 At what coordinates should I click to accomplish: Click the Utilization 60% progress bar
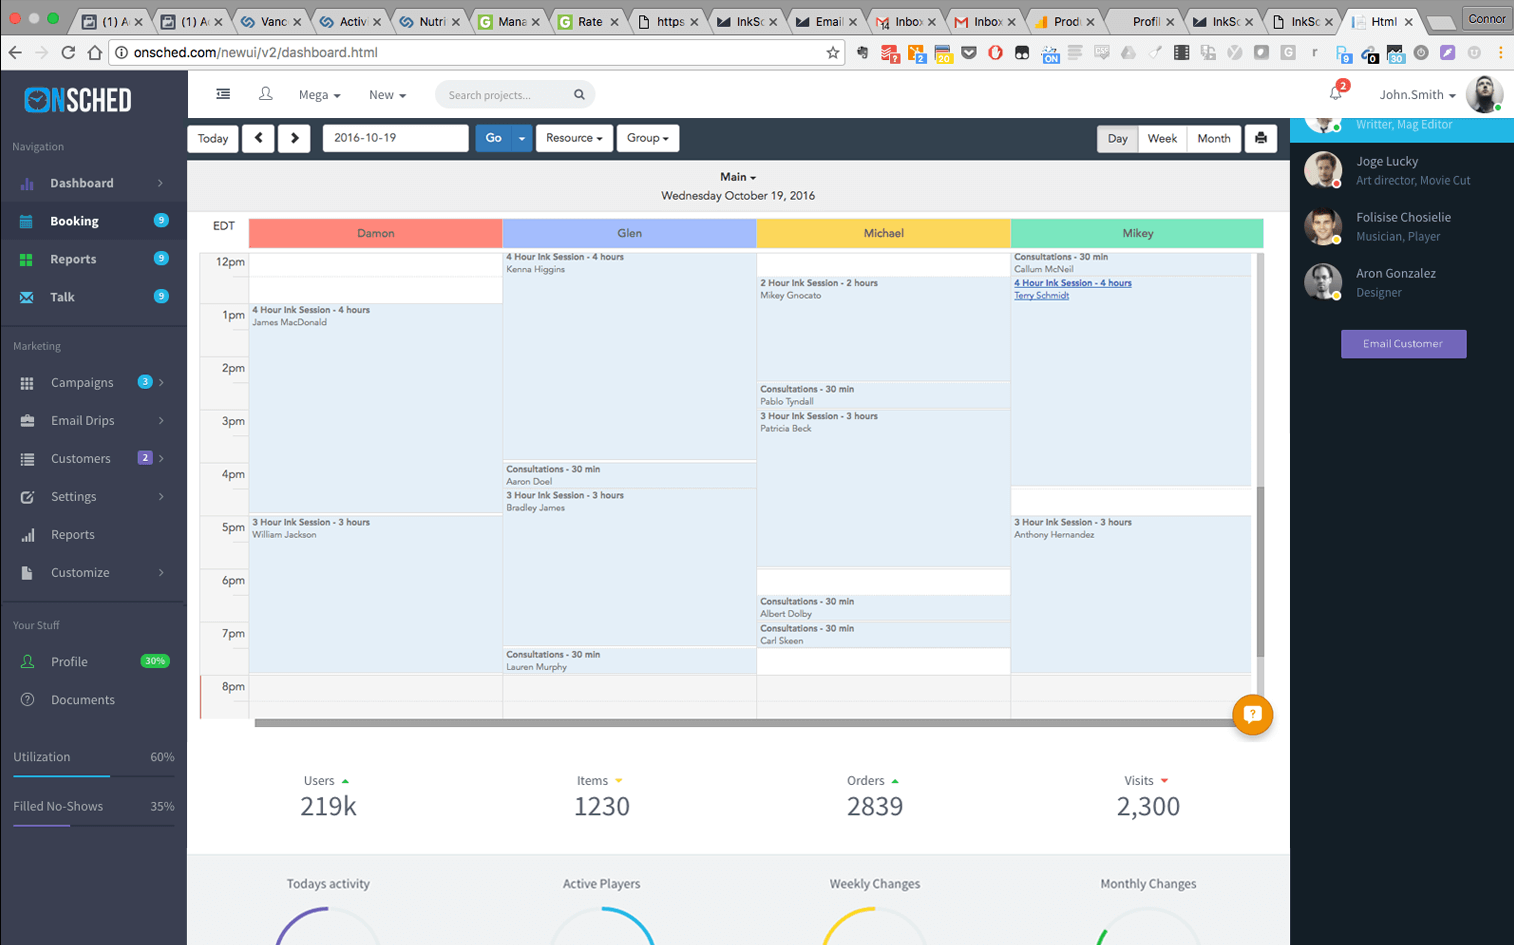point(93,775)
